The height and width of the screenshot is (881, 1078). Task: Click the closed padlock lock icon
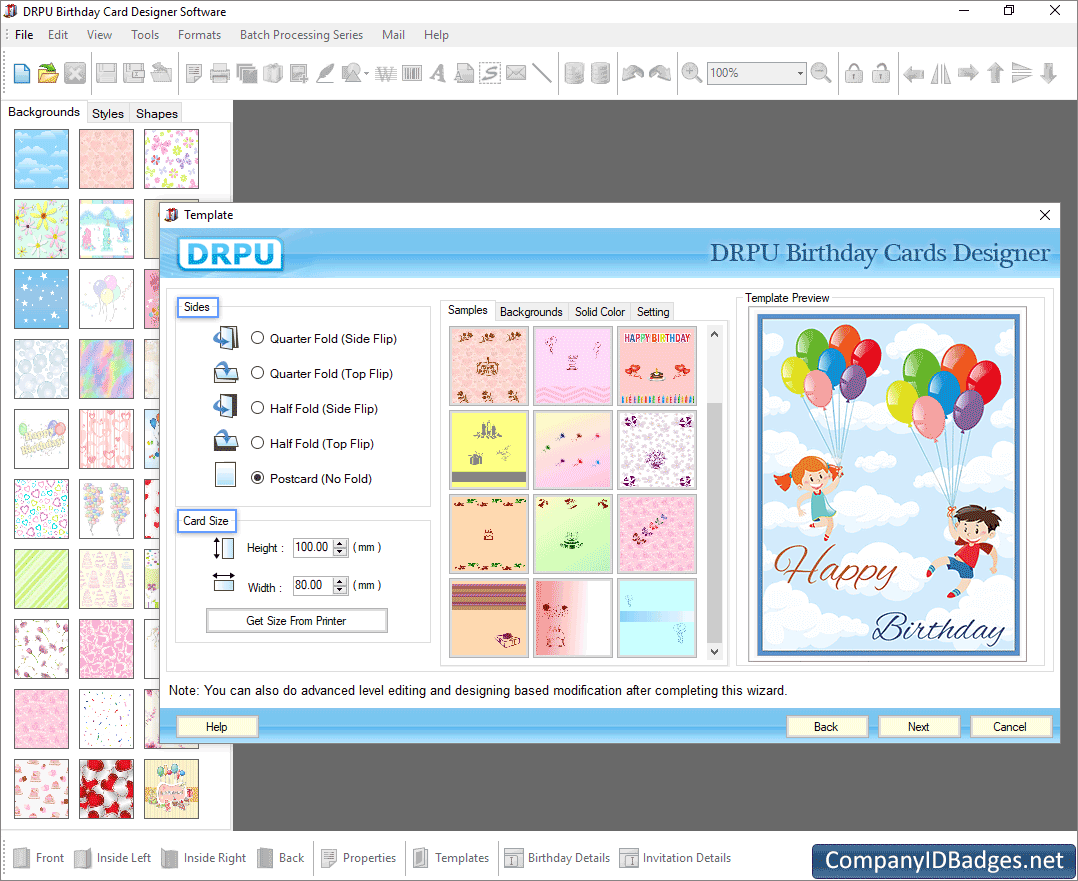coord(854,73)
